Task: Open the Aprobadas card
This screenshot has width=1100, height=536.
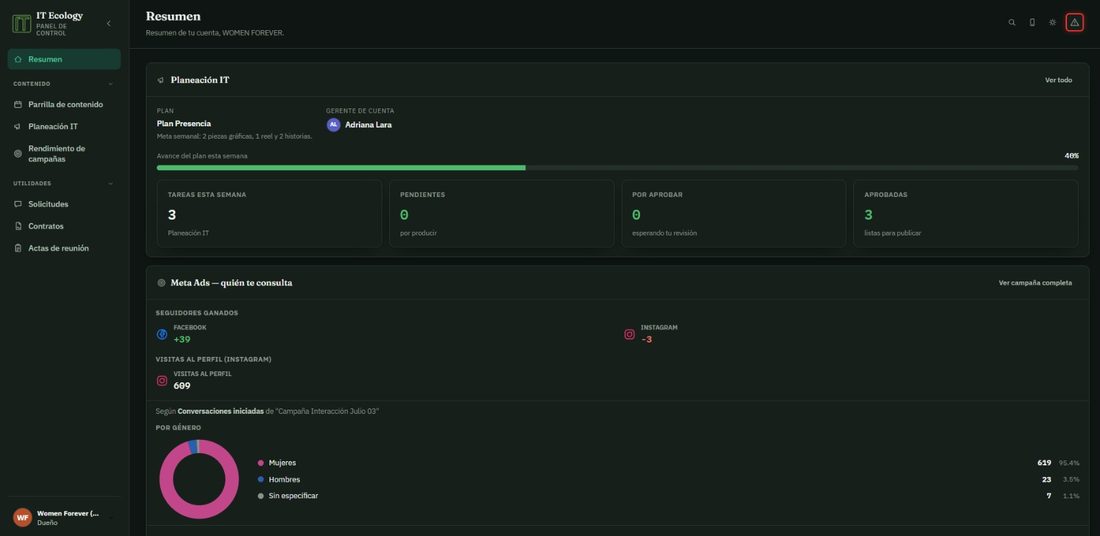Action: click(x=966, y=213)
